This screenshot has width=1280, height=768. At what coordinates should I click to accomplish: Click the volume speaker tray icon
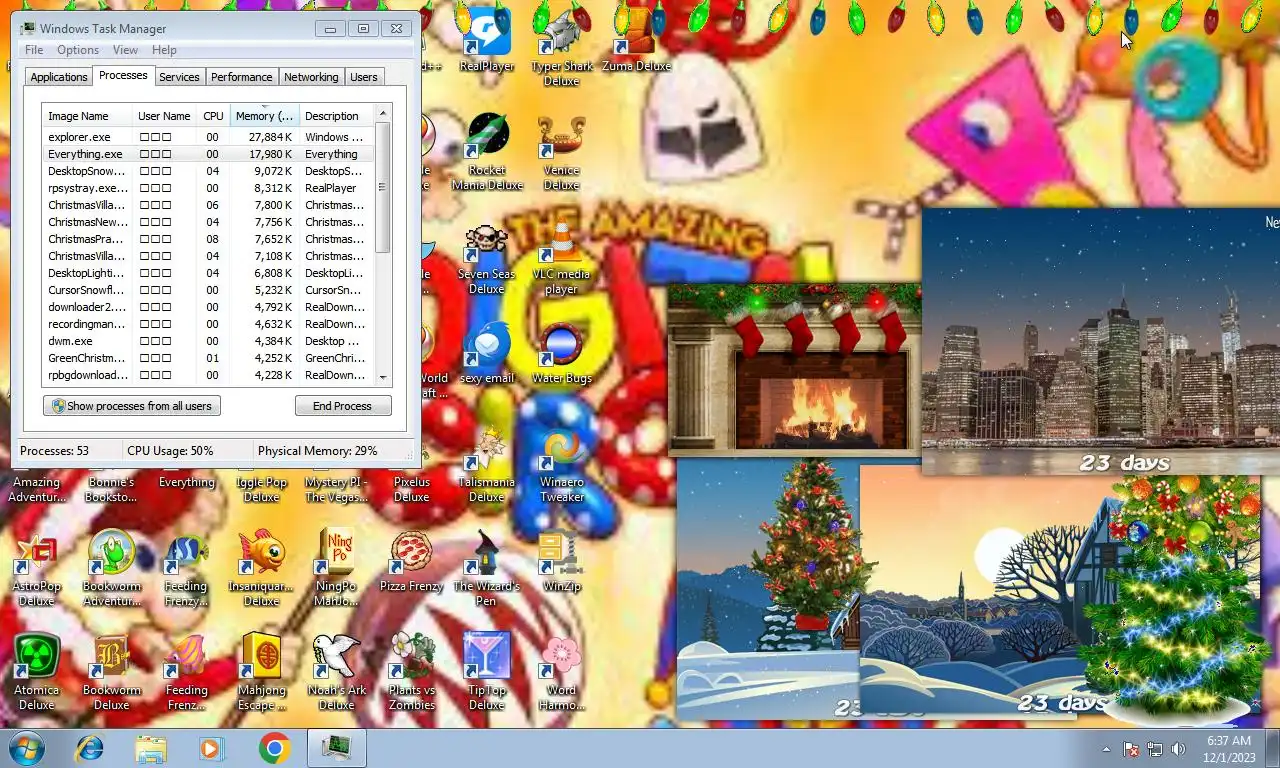(1178, 749)
